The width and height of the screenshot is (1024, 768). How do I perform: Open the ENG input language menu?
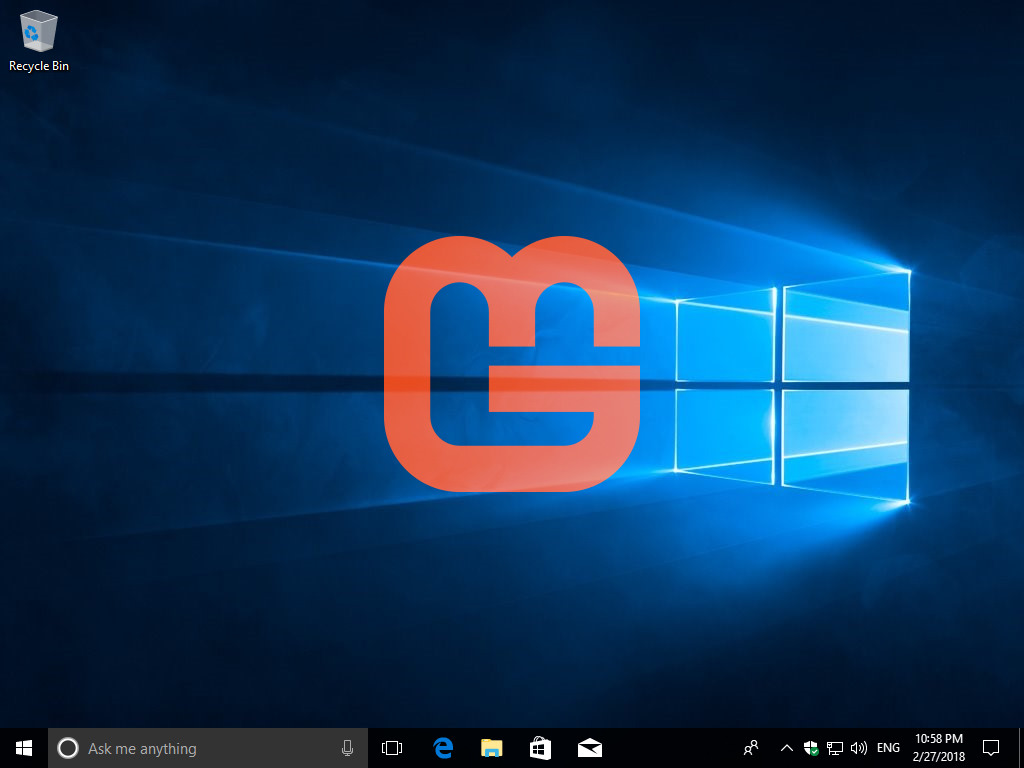[888, 747]
